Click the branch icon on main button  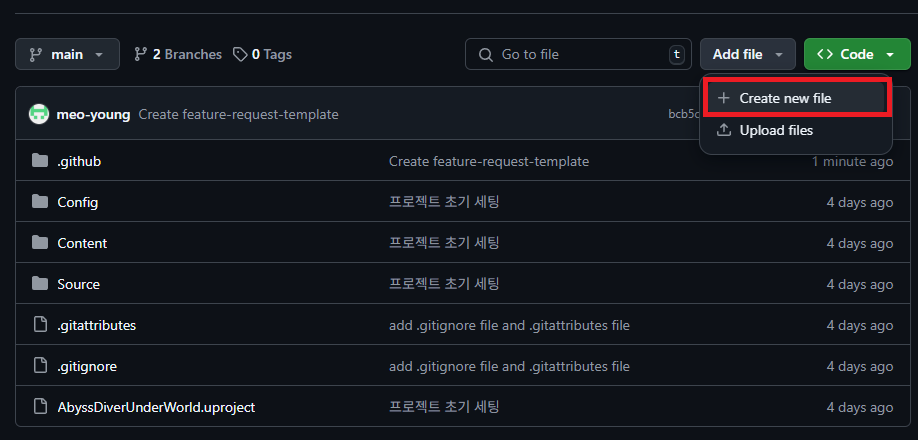[36, 54]
